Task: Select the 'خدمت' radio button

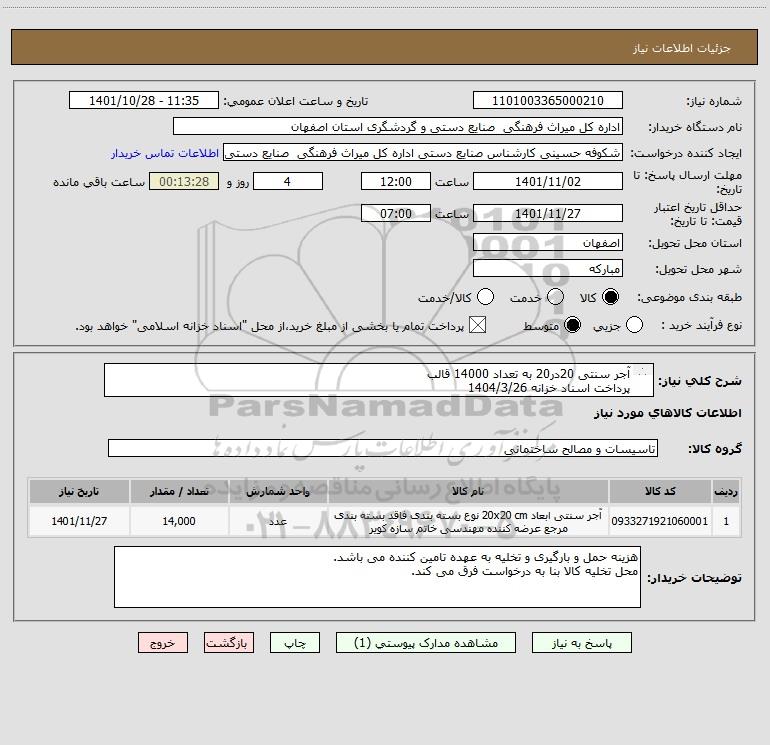Action: coord(555,297)
